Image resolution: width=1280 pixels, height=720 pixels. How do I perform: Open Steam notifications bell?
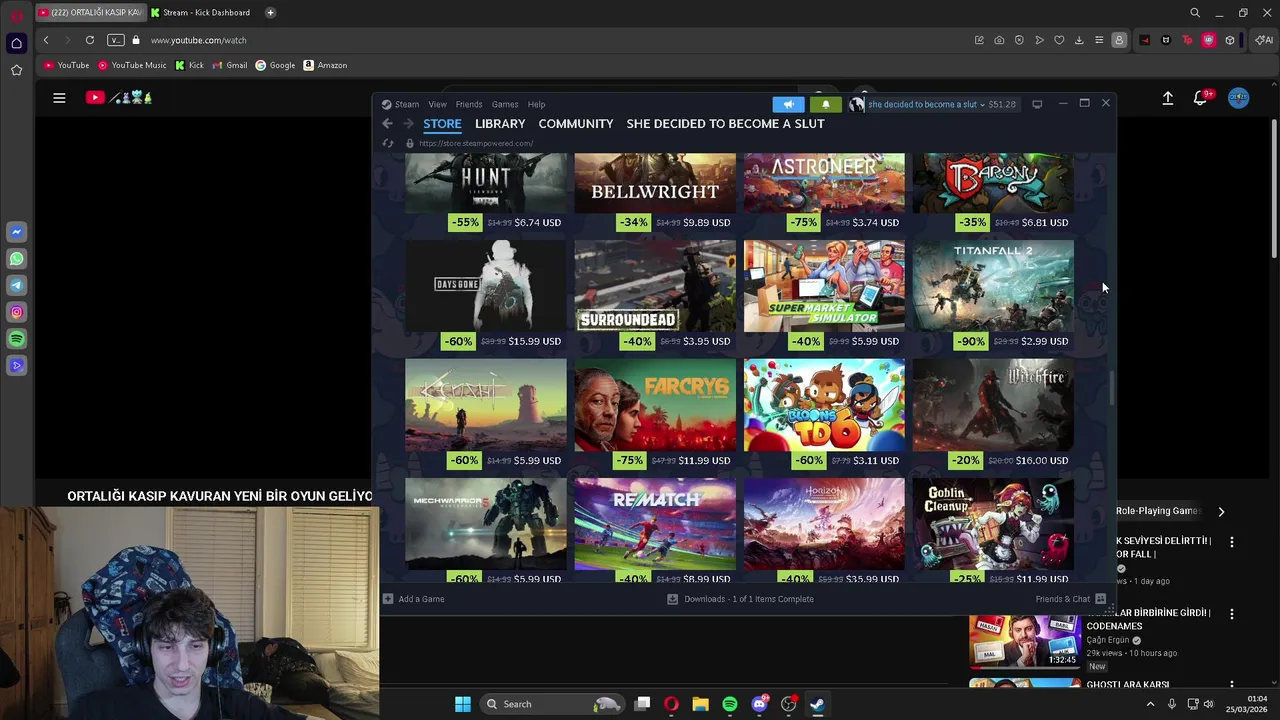point(825,104)
